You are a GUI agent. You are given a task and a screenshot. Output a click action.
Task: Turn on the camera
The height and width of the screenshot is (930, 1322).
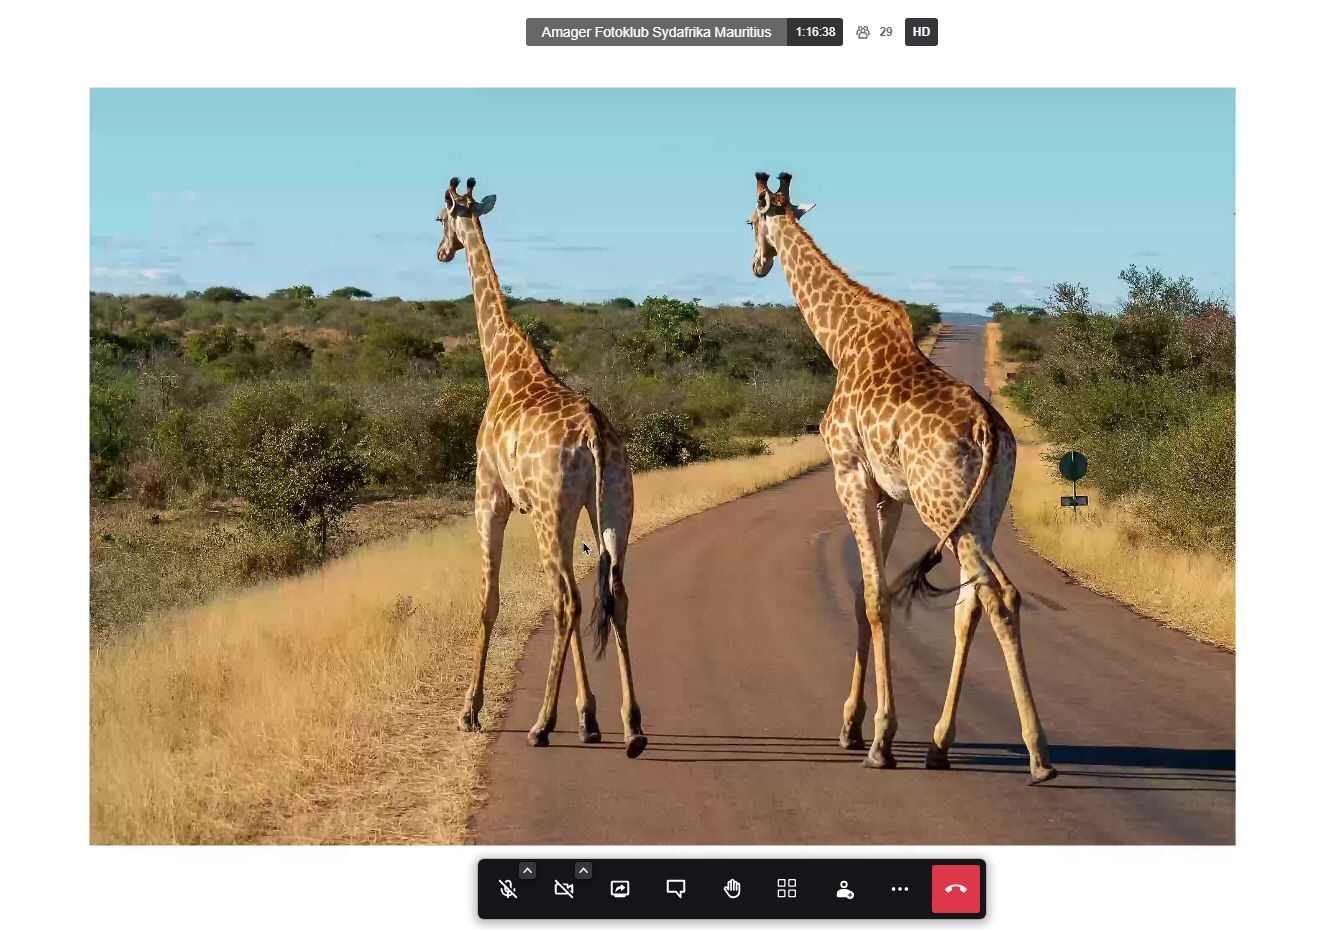pos(564,889)
